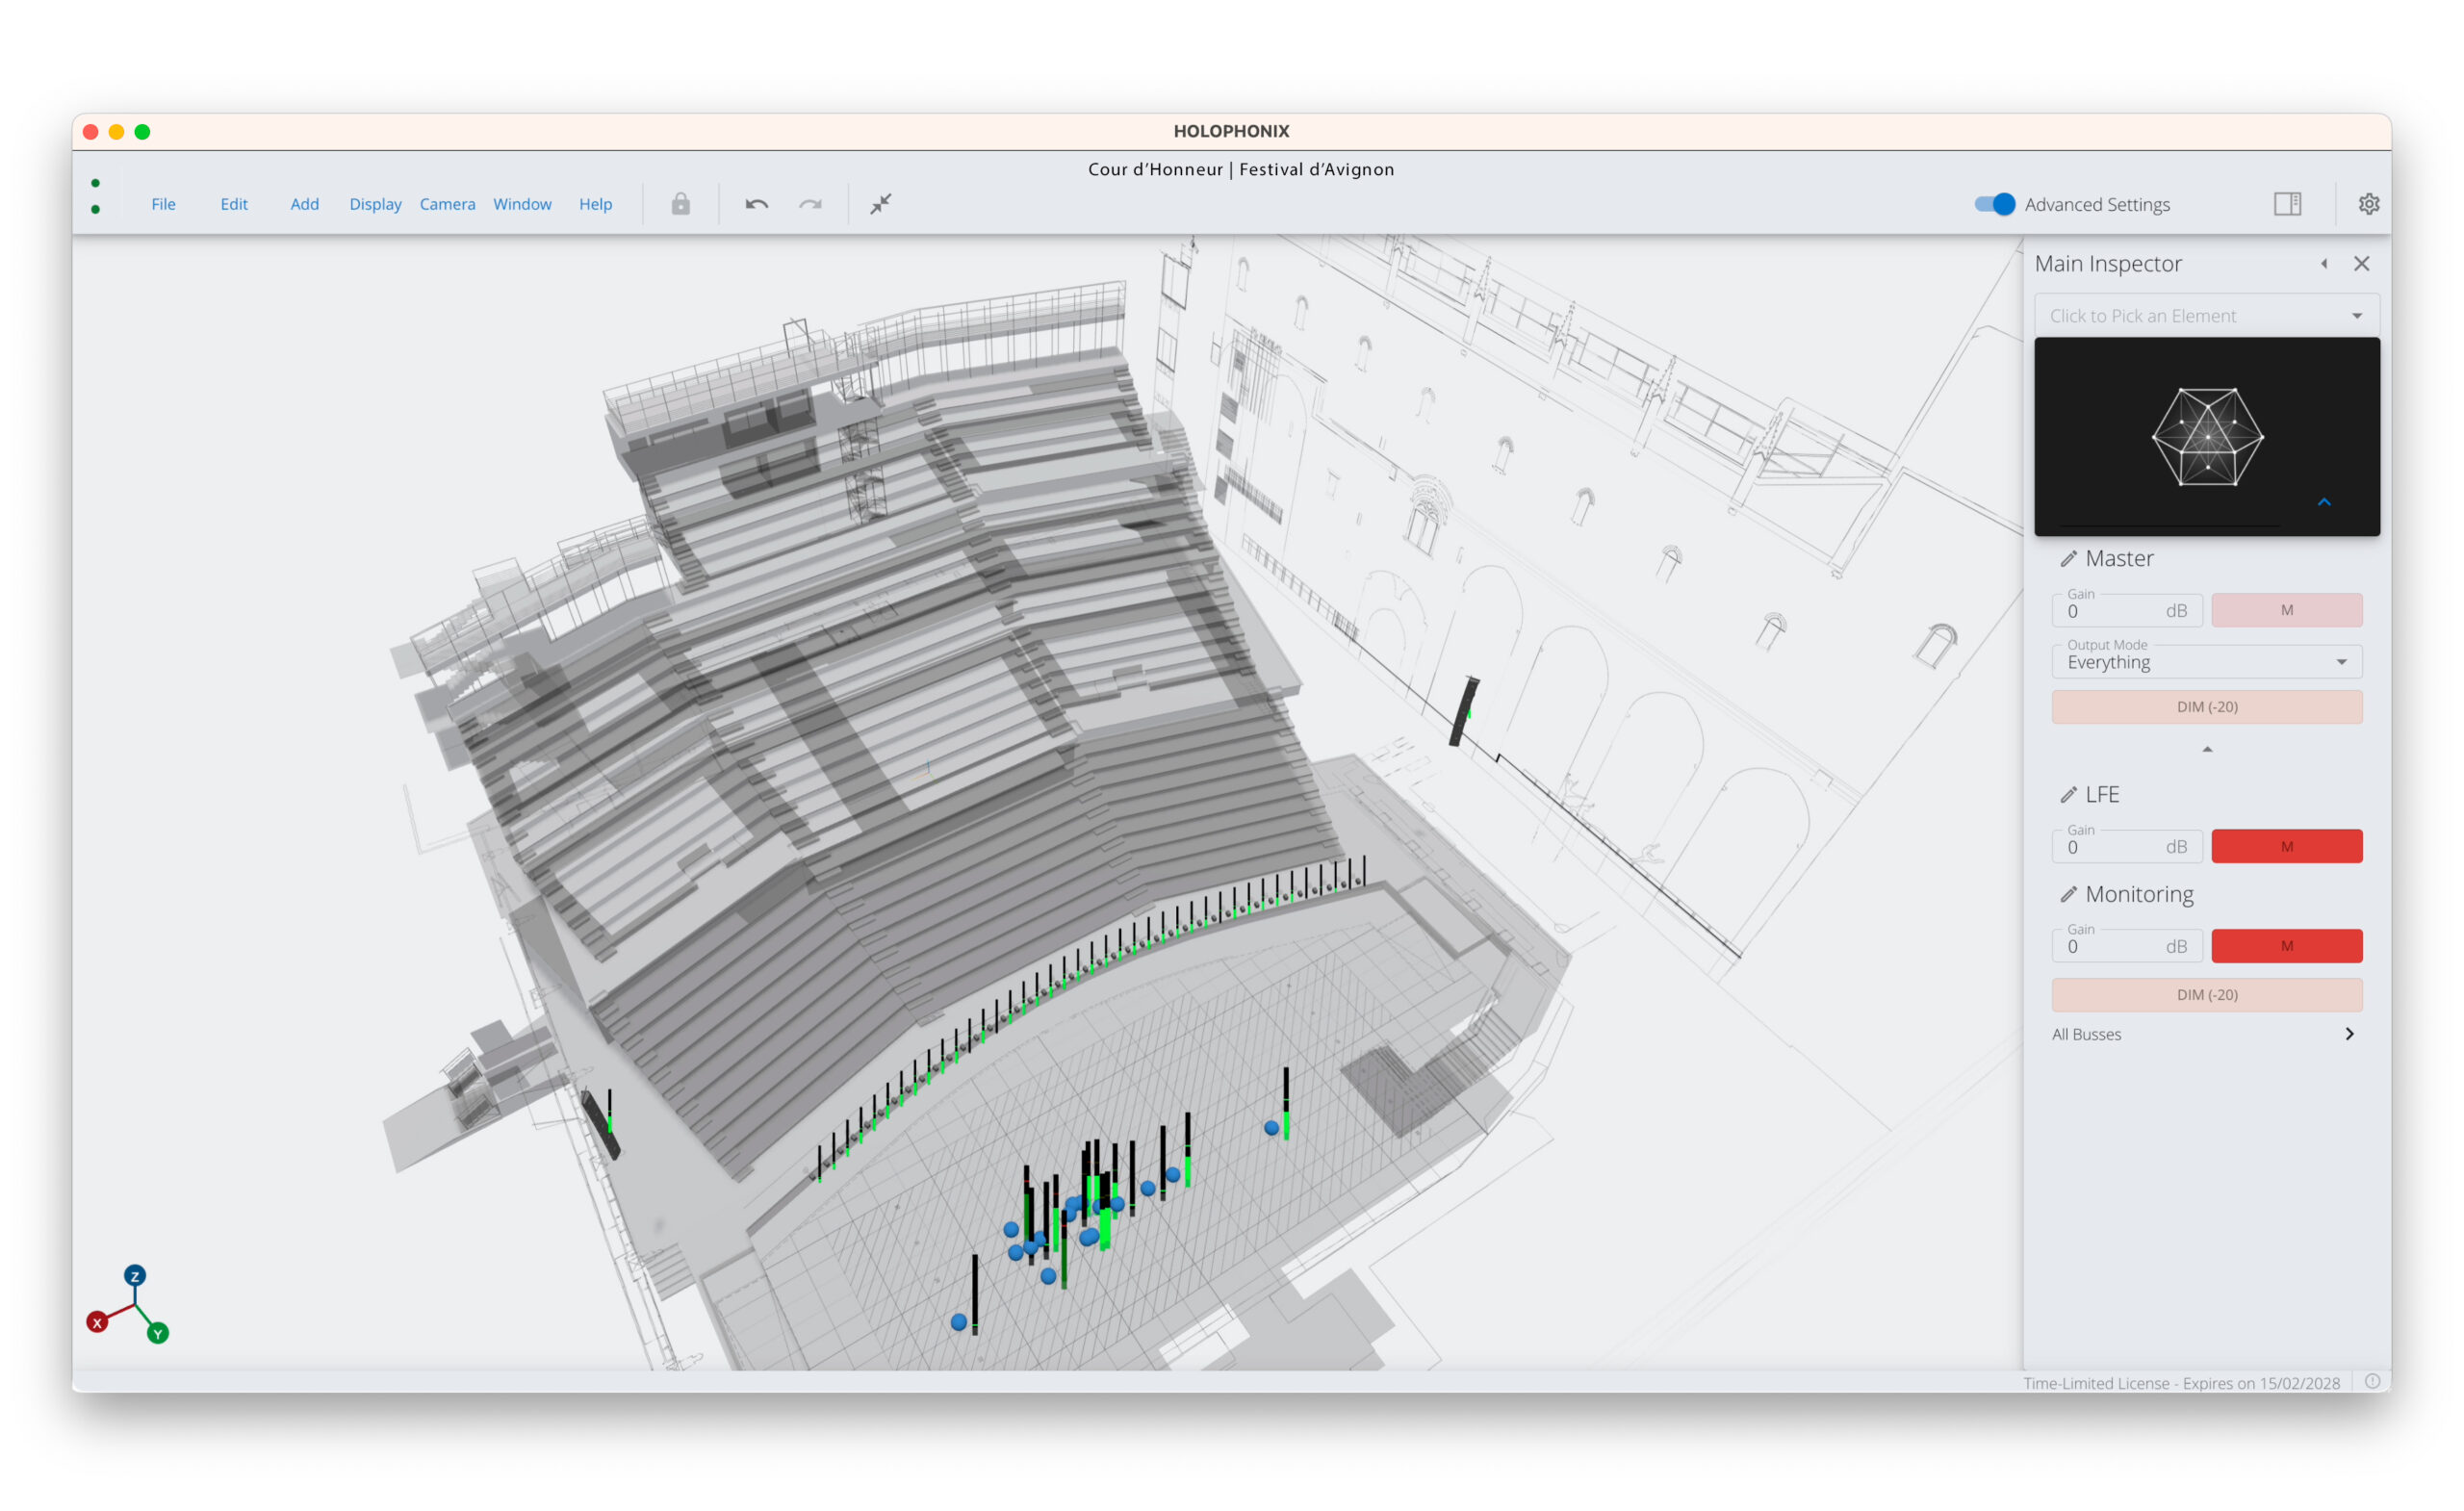Click the LFE Gain field
2464x1511 pixels.
(2126, 846)
